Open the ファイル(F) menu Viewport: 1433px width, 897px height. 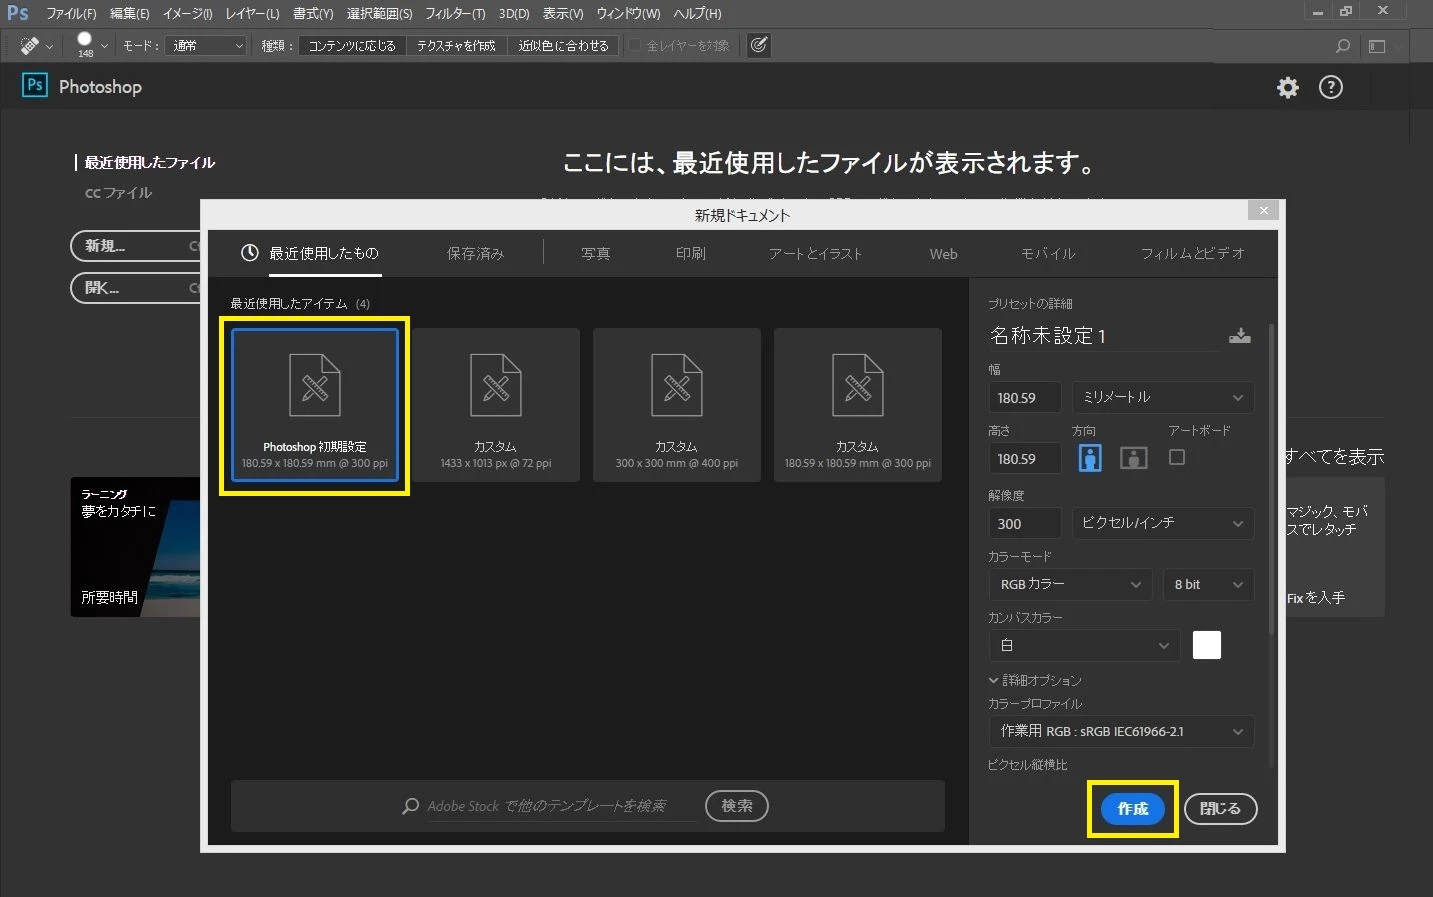point(71,13)
